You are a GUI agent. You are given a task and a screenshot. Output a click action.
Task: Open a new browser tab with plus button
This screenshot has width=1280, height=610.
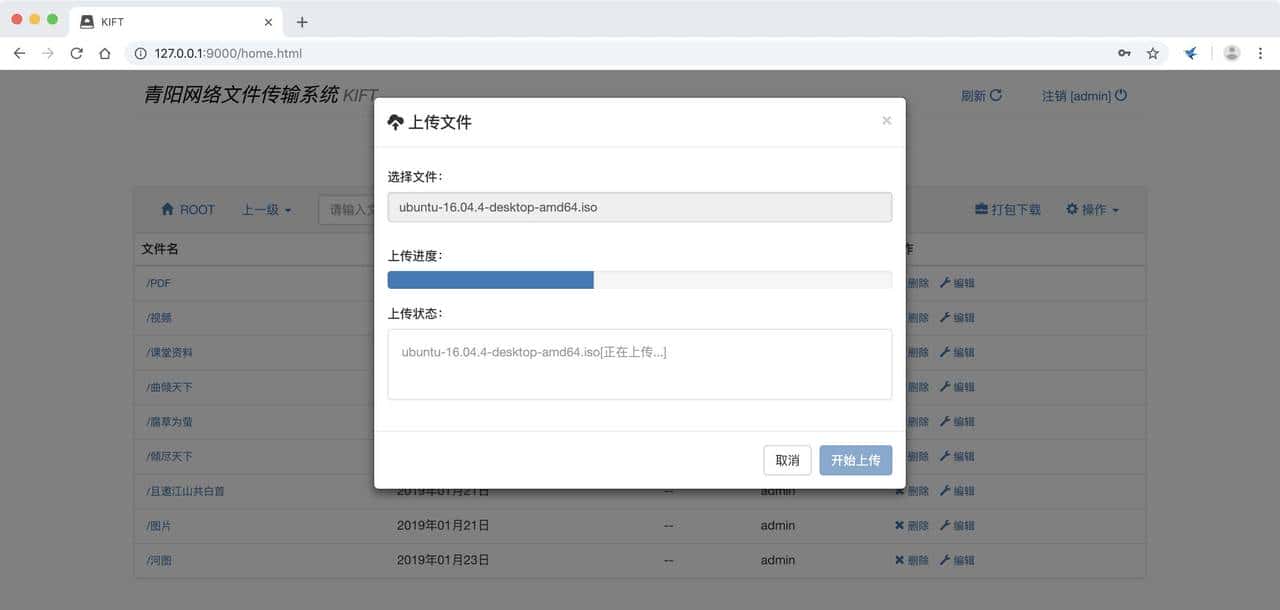point(302,21)
